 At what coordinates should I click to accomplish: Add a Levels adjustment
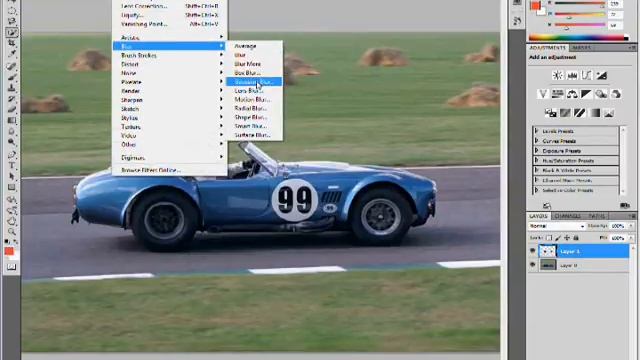pos(572,75)
